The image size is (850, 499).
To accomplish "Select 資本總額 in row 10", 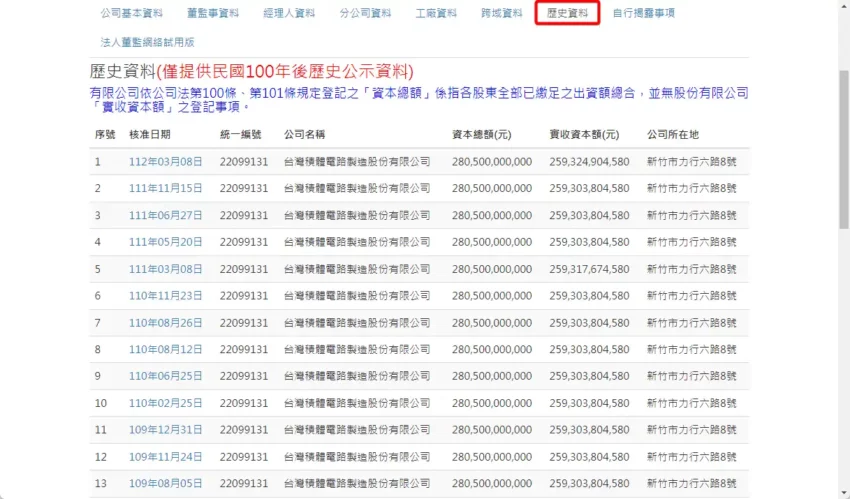I will pos(492,403).
